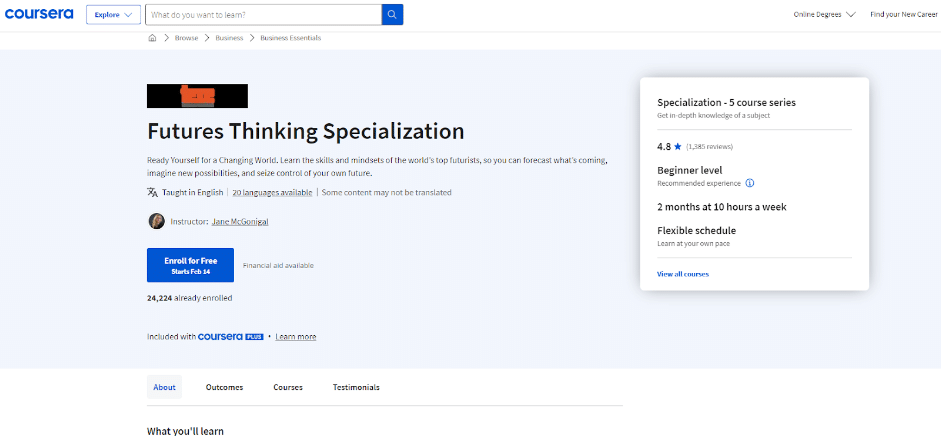Select the About tab

164,387
